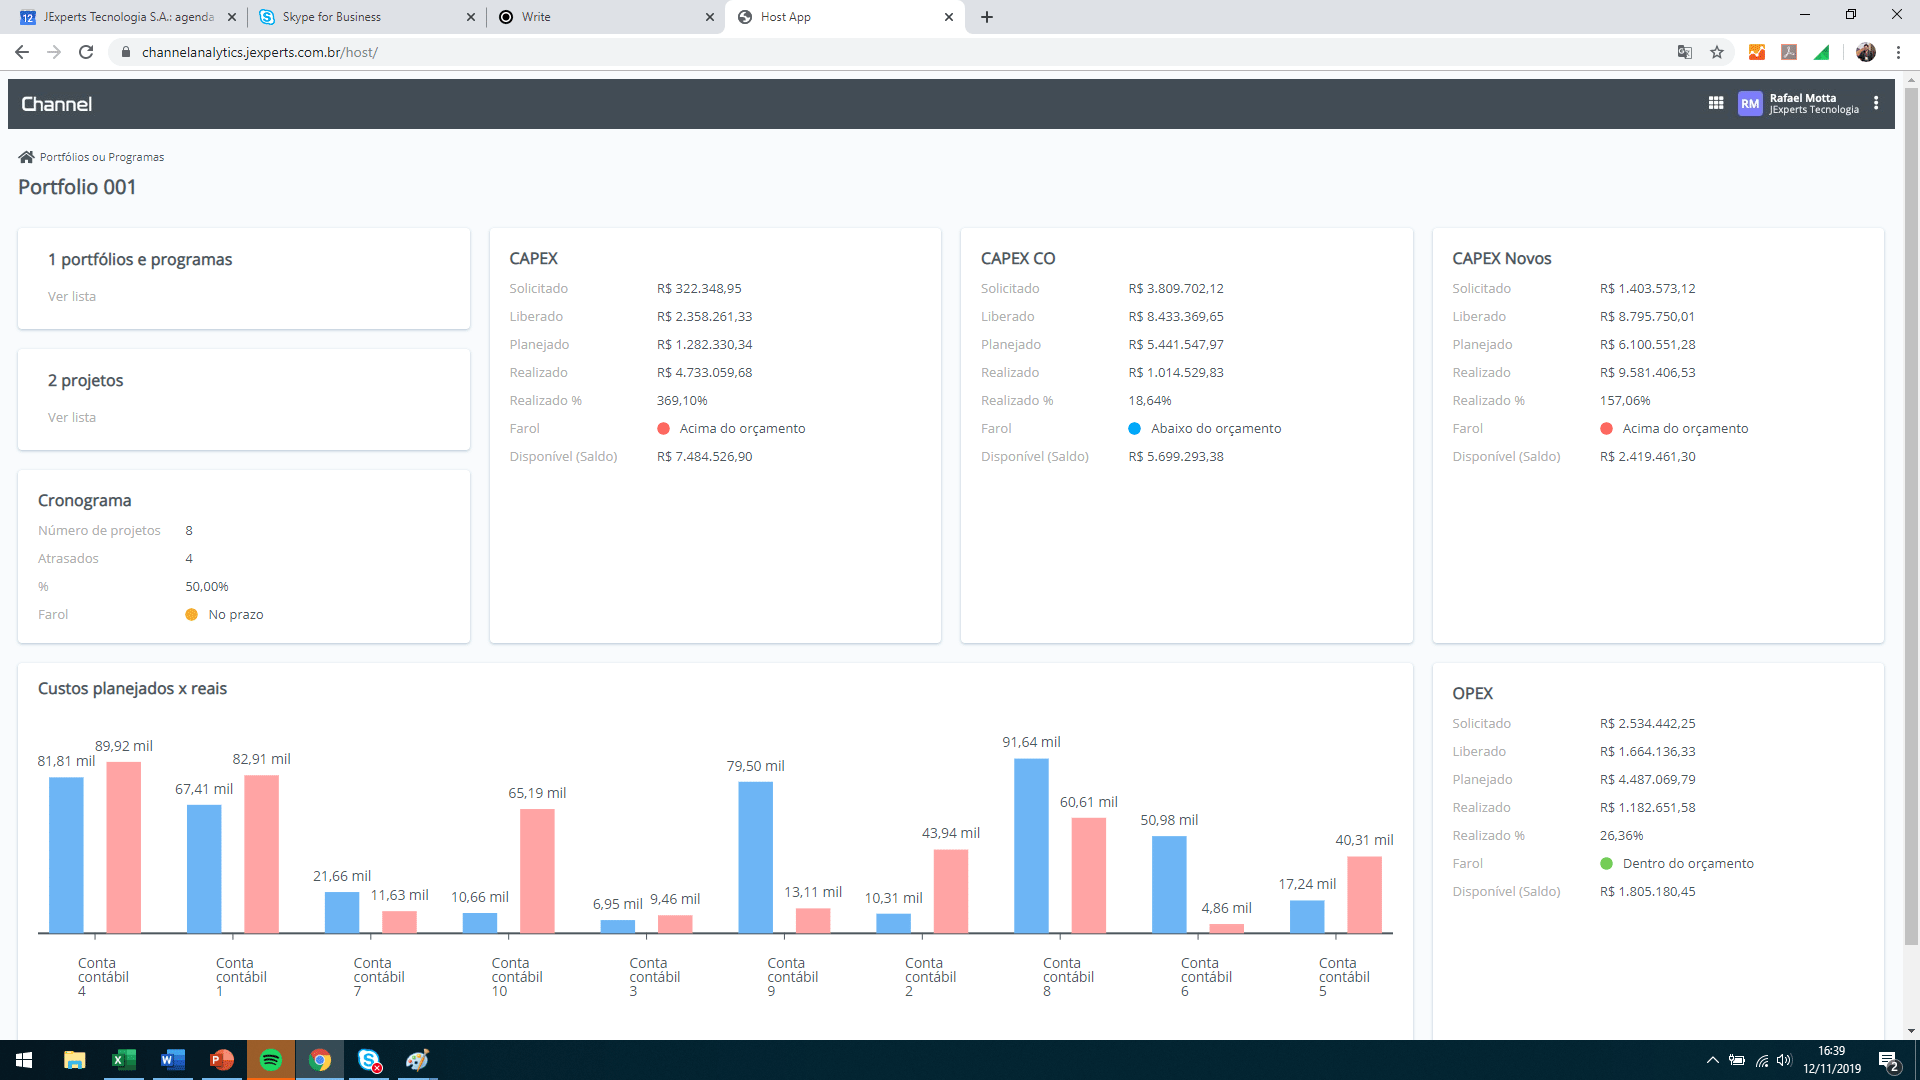This screenshot has height=1080, width=1920.
Task: Click the Portfólios ou Programas breadcrumb
Action: 102,157
